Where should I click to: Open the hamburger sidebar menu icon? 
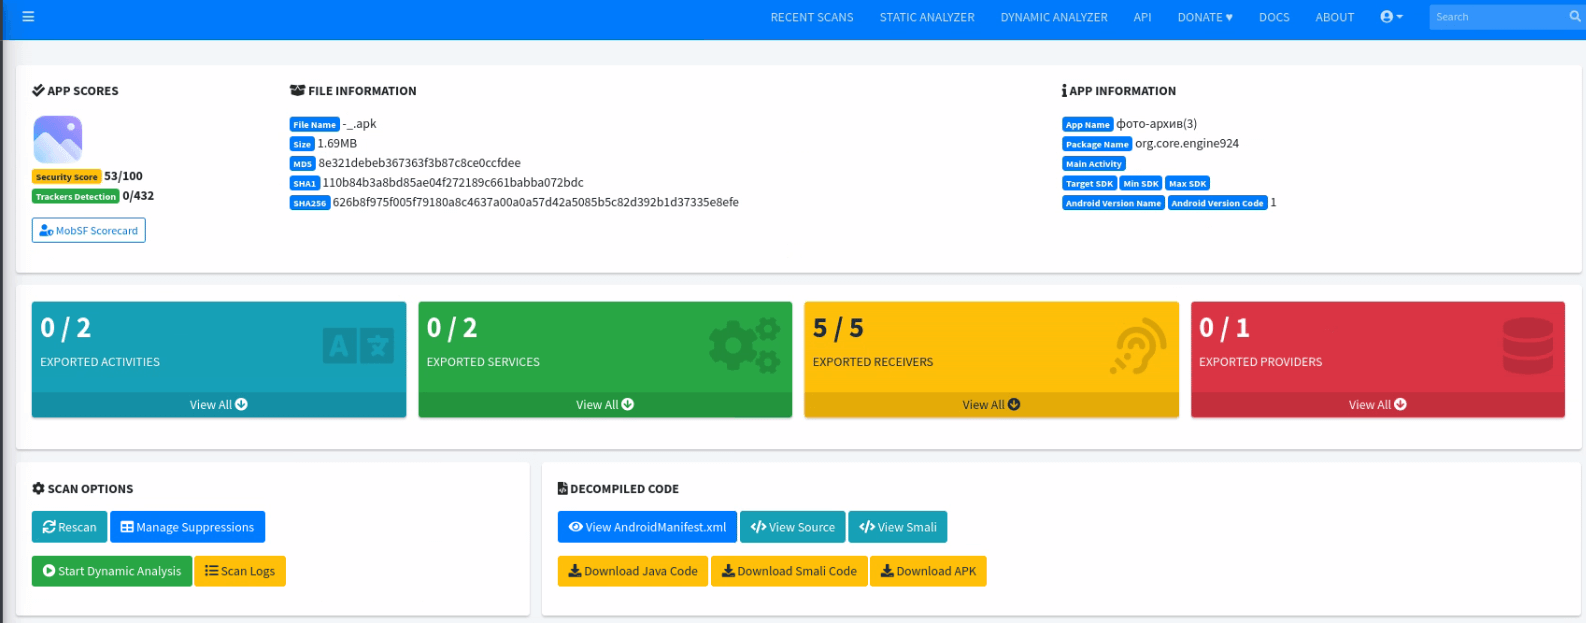(28, 17)
